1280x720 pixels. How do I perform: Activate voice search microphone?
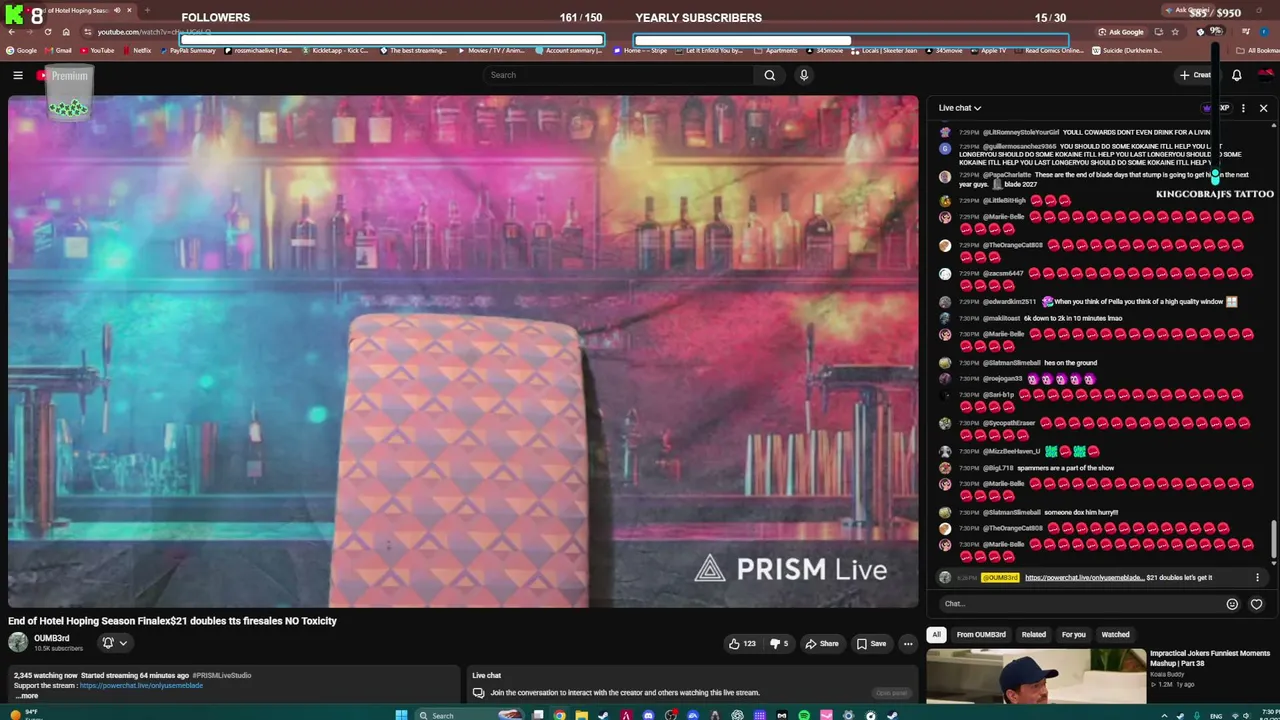pyautogui.click(x=803, y=75)
